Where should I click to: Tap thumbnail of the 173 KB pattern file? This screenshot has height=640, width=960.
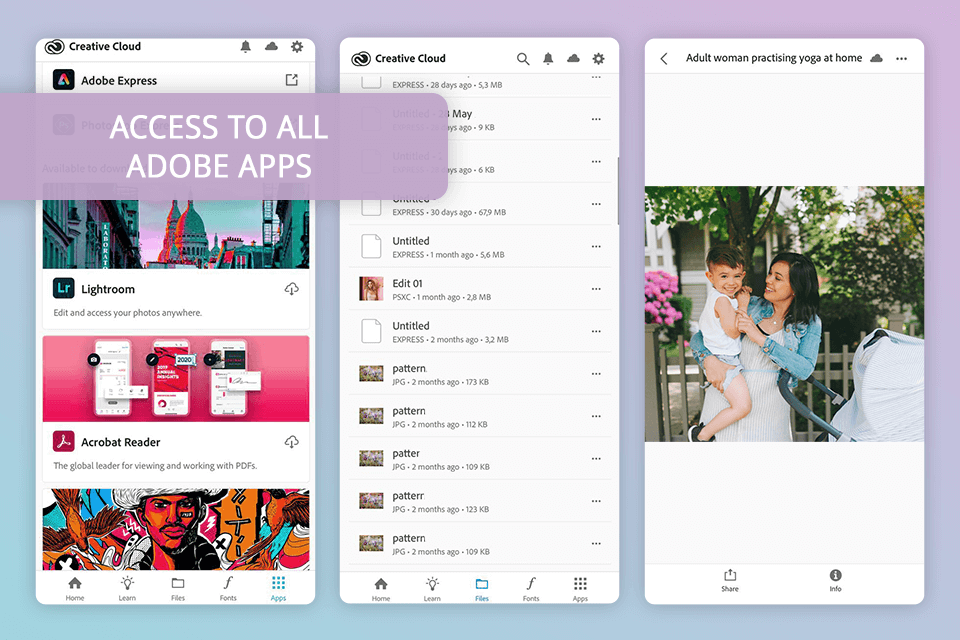click(x=371, y=374)
